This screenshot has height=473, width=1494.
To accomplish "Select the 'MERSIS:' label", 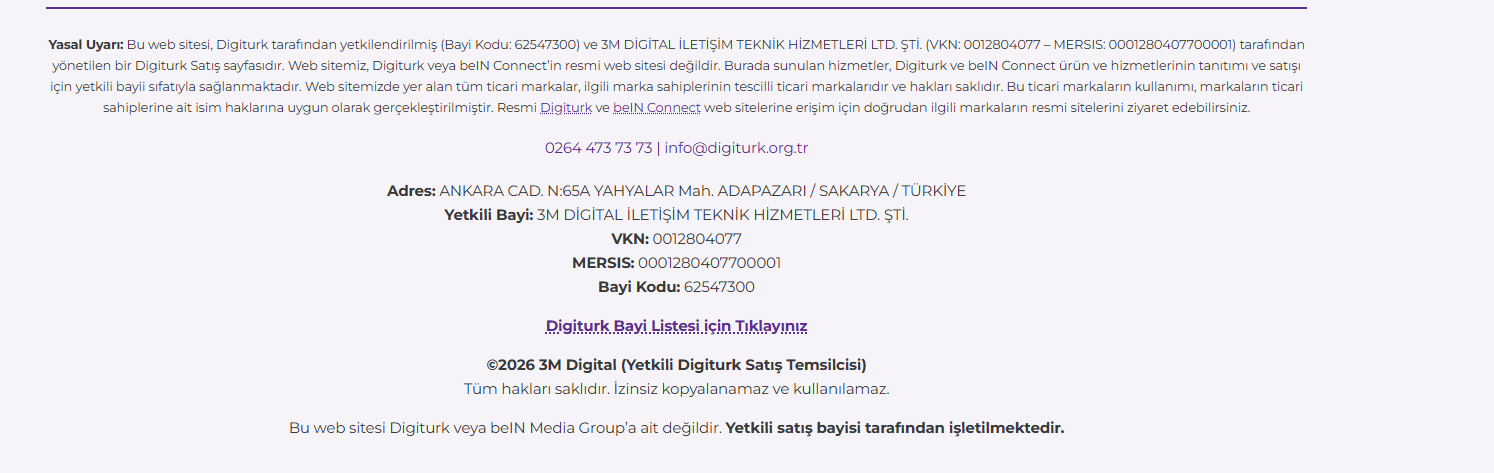I will 603,263.
